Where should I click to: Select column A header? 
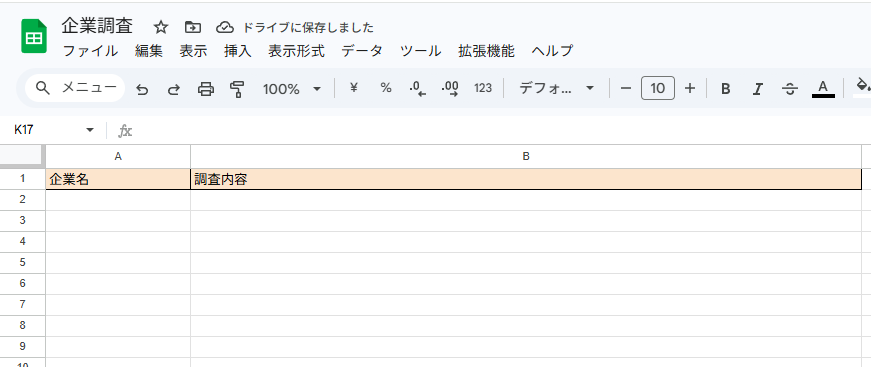118,157
